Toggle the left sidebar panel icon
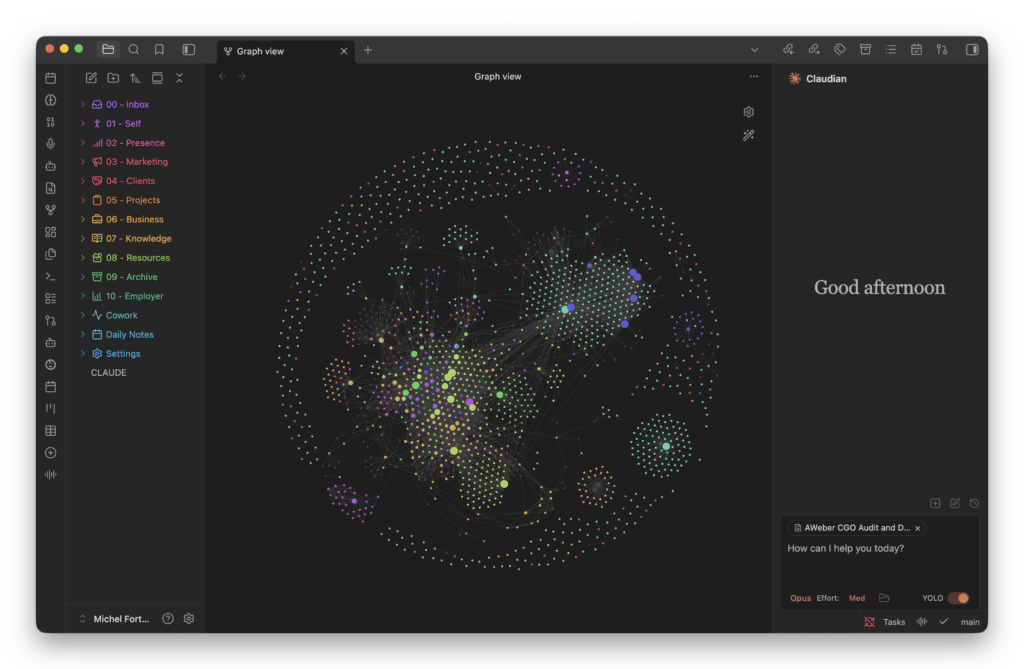1024x669 pixels. pos(189,50)
